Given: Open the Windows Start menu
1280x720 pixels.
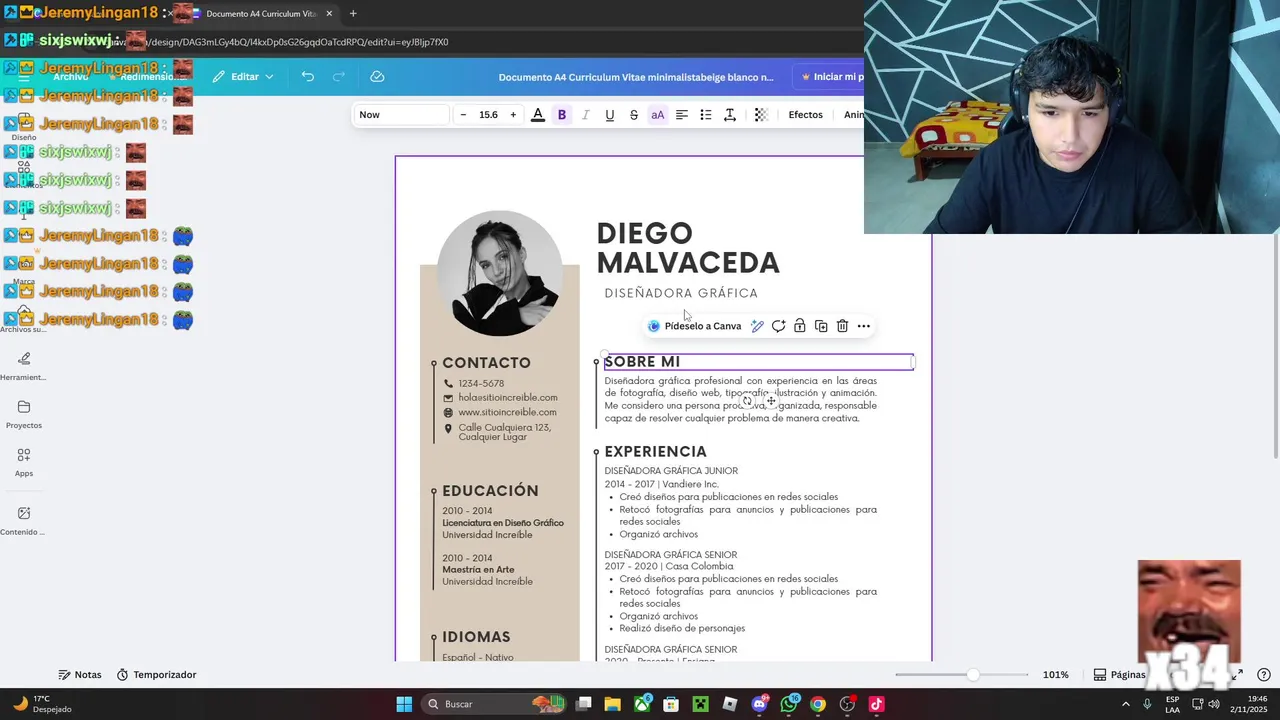Looking at the screenshot, I should 404,704.
